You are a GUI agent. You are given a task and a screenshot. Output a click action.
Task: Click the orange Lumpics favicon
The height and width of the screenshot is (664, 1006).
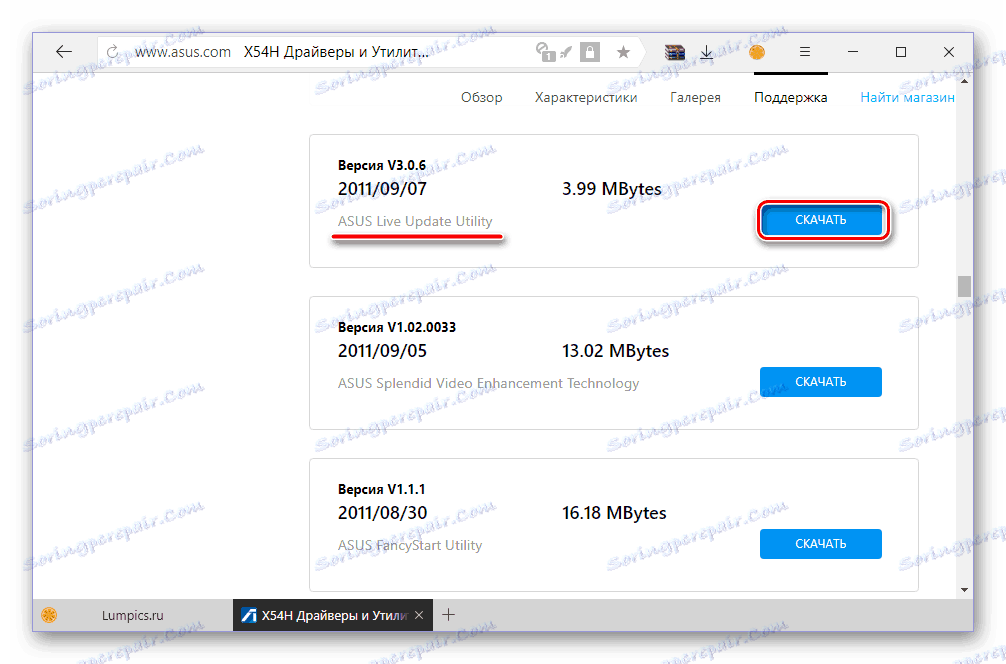point(49,615)
